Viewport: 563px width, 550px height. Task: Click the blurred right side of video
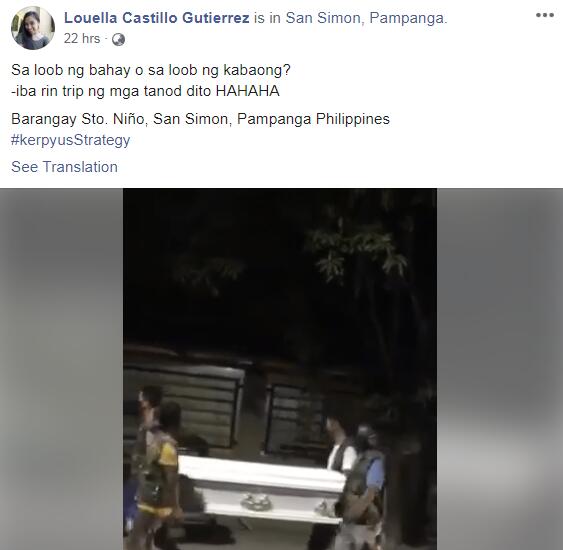click(x=500, y=369)
